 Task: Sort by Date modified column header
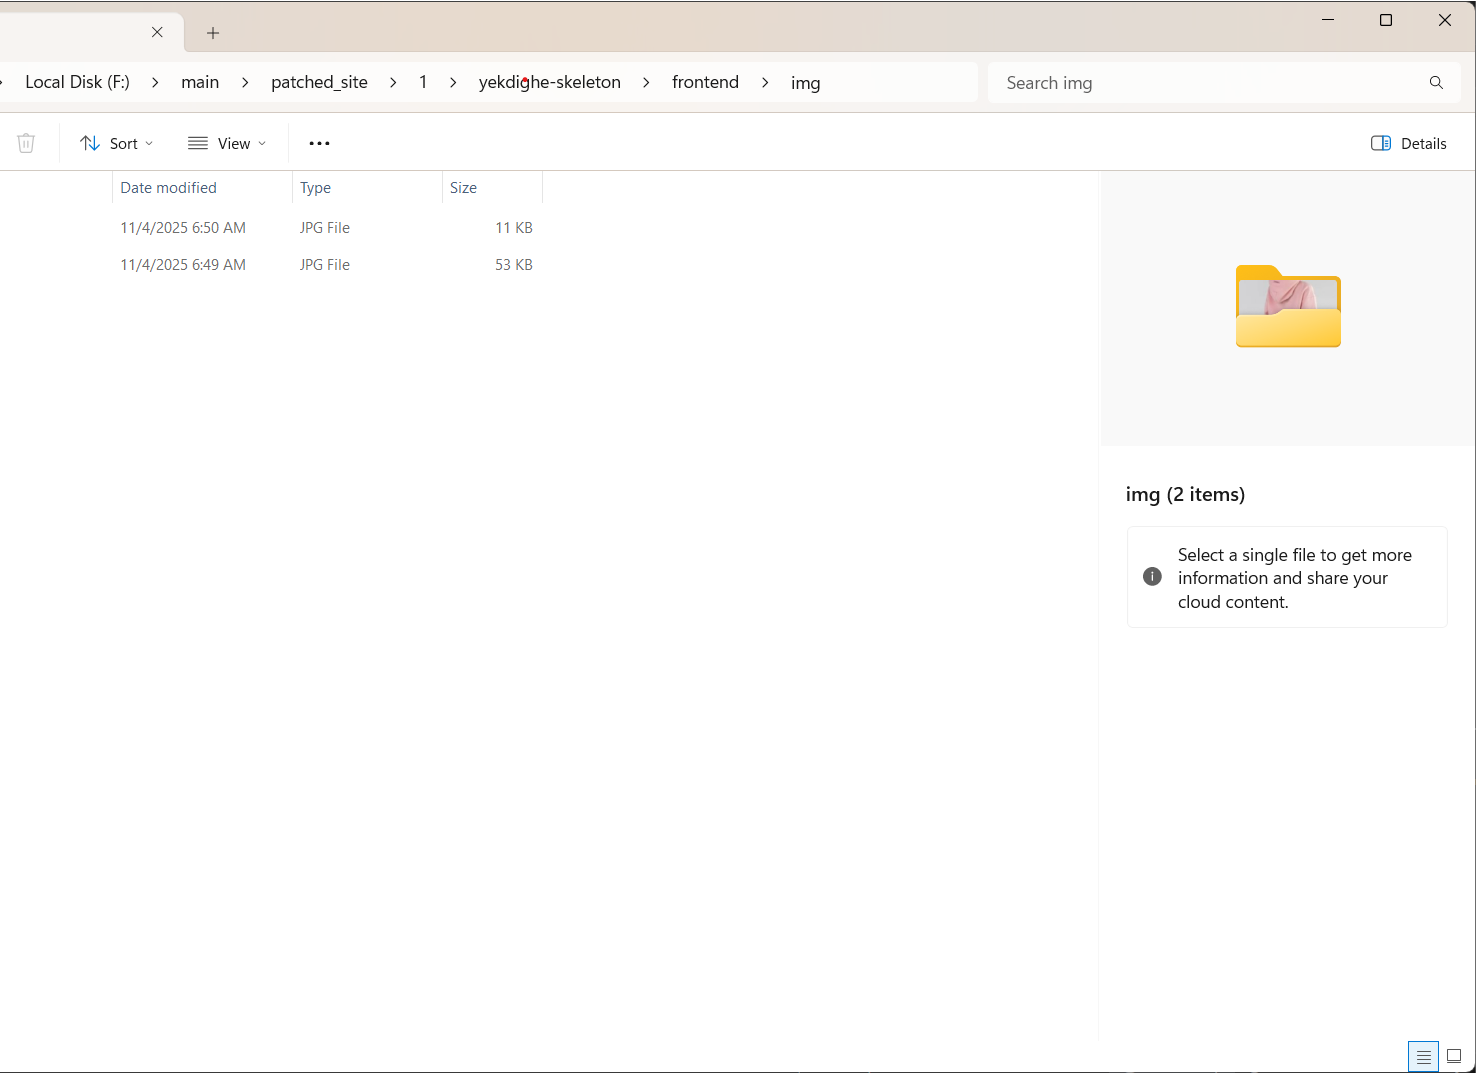click(x=168, y=187)
